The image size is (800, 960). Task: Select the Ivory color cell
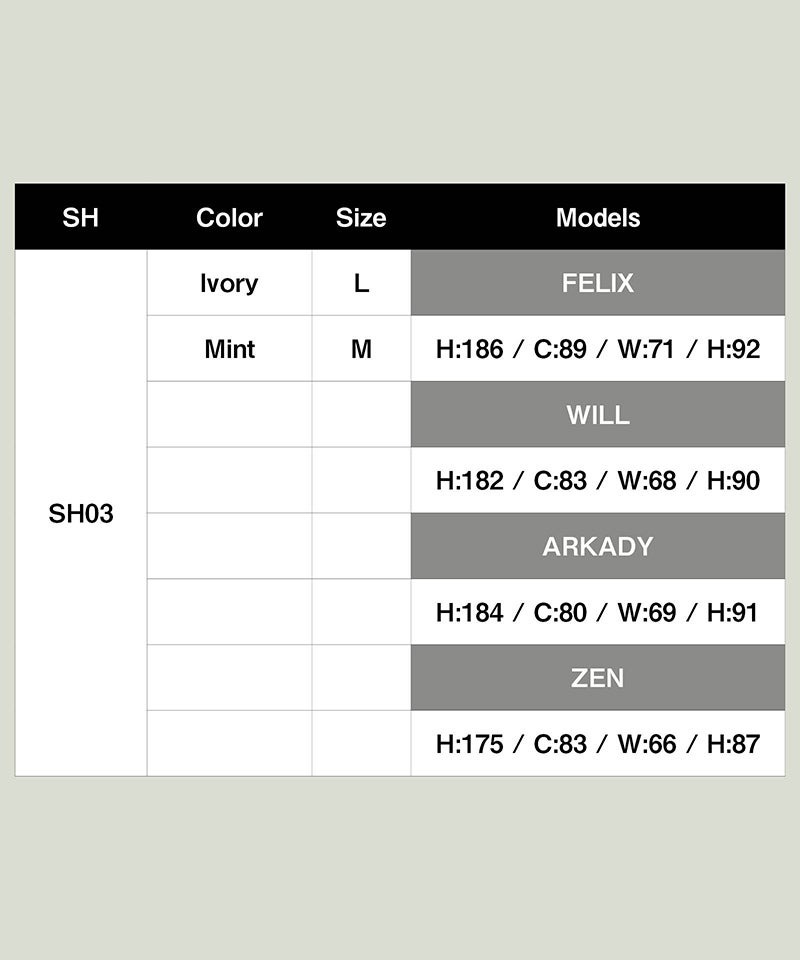[230, 283]
